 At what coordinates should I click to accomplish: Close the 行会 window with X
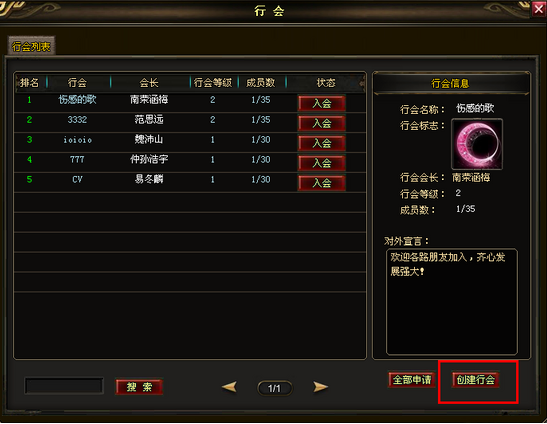coord(539,9)
